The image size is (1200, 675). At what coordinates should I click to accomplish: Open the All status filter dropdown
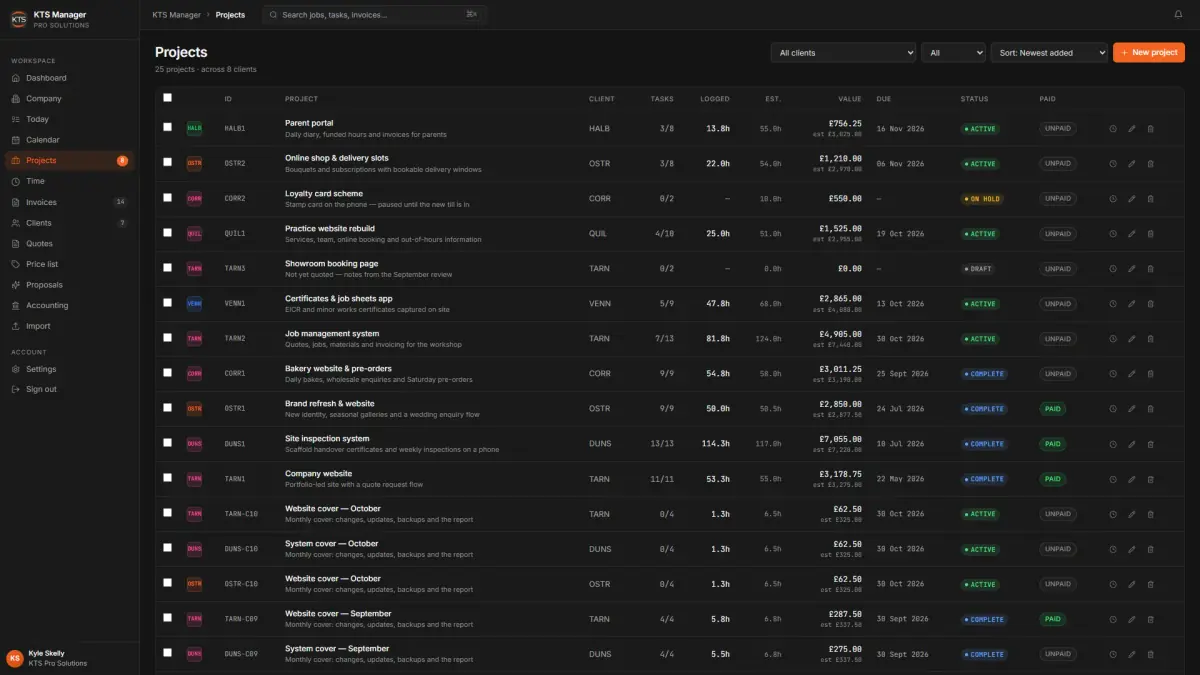[953, 53]
